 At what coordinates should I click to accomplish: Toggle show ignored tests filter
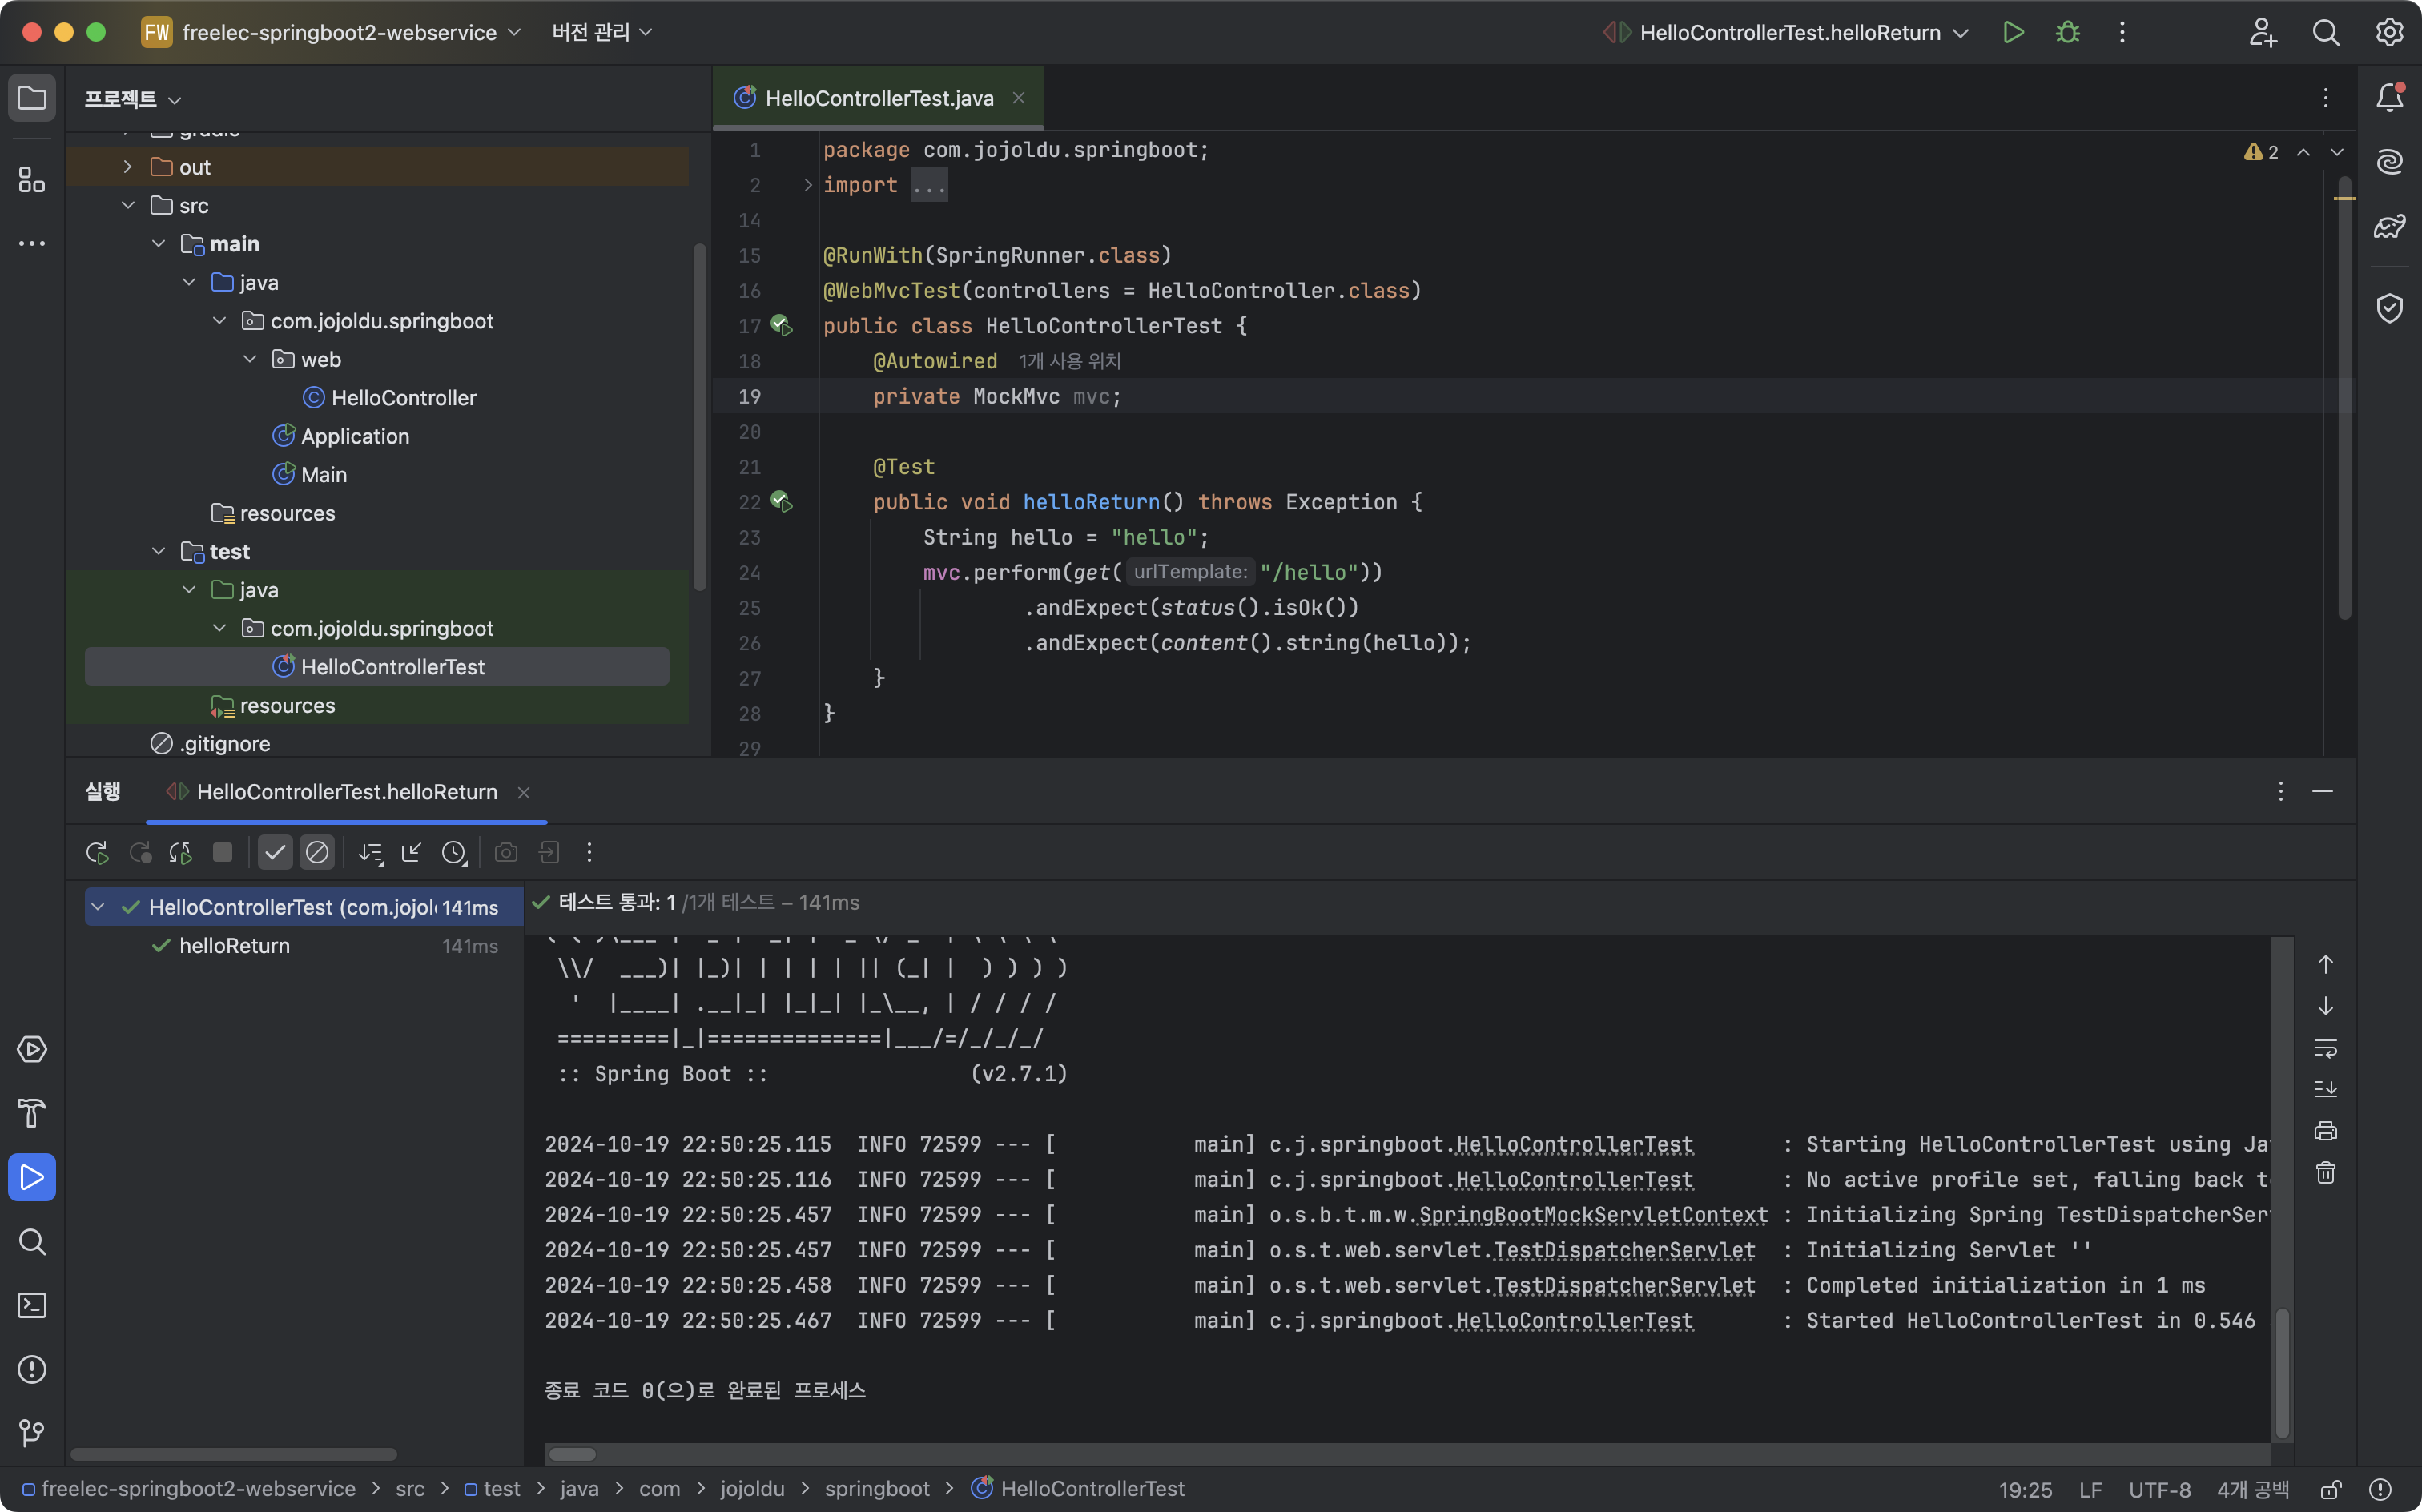click(x=317, y=852)
